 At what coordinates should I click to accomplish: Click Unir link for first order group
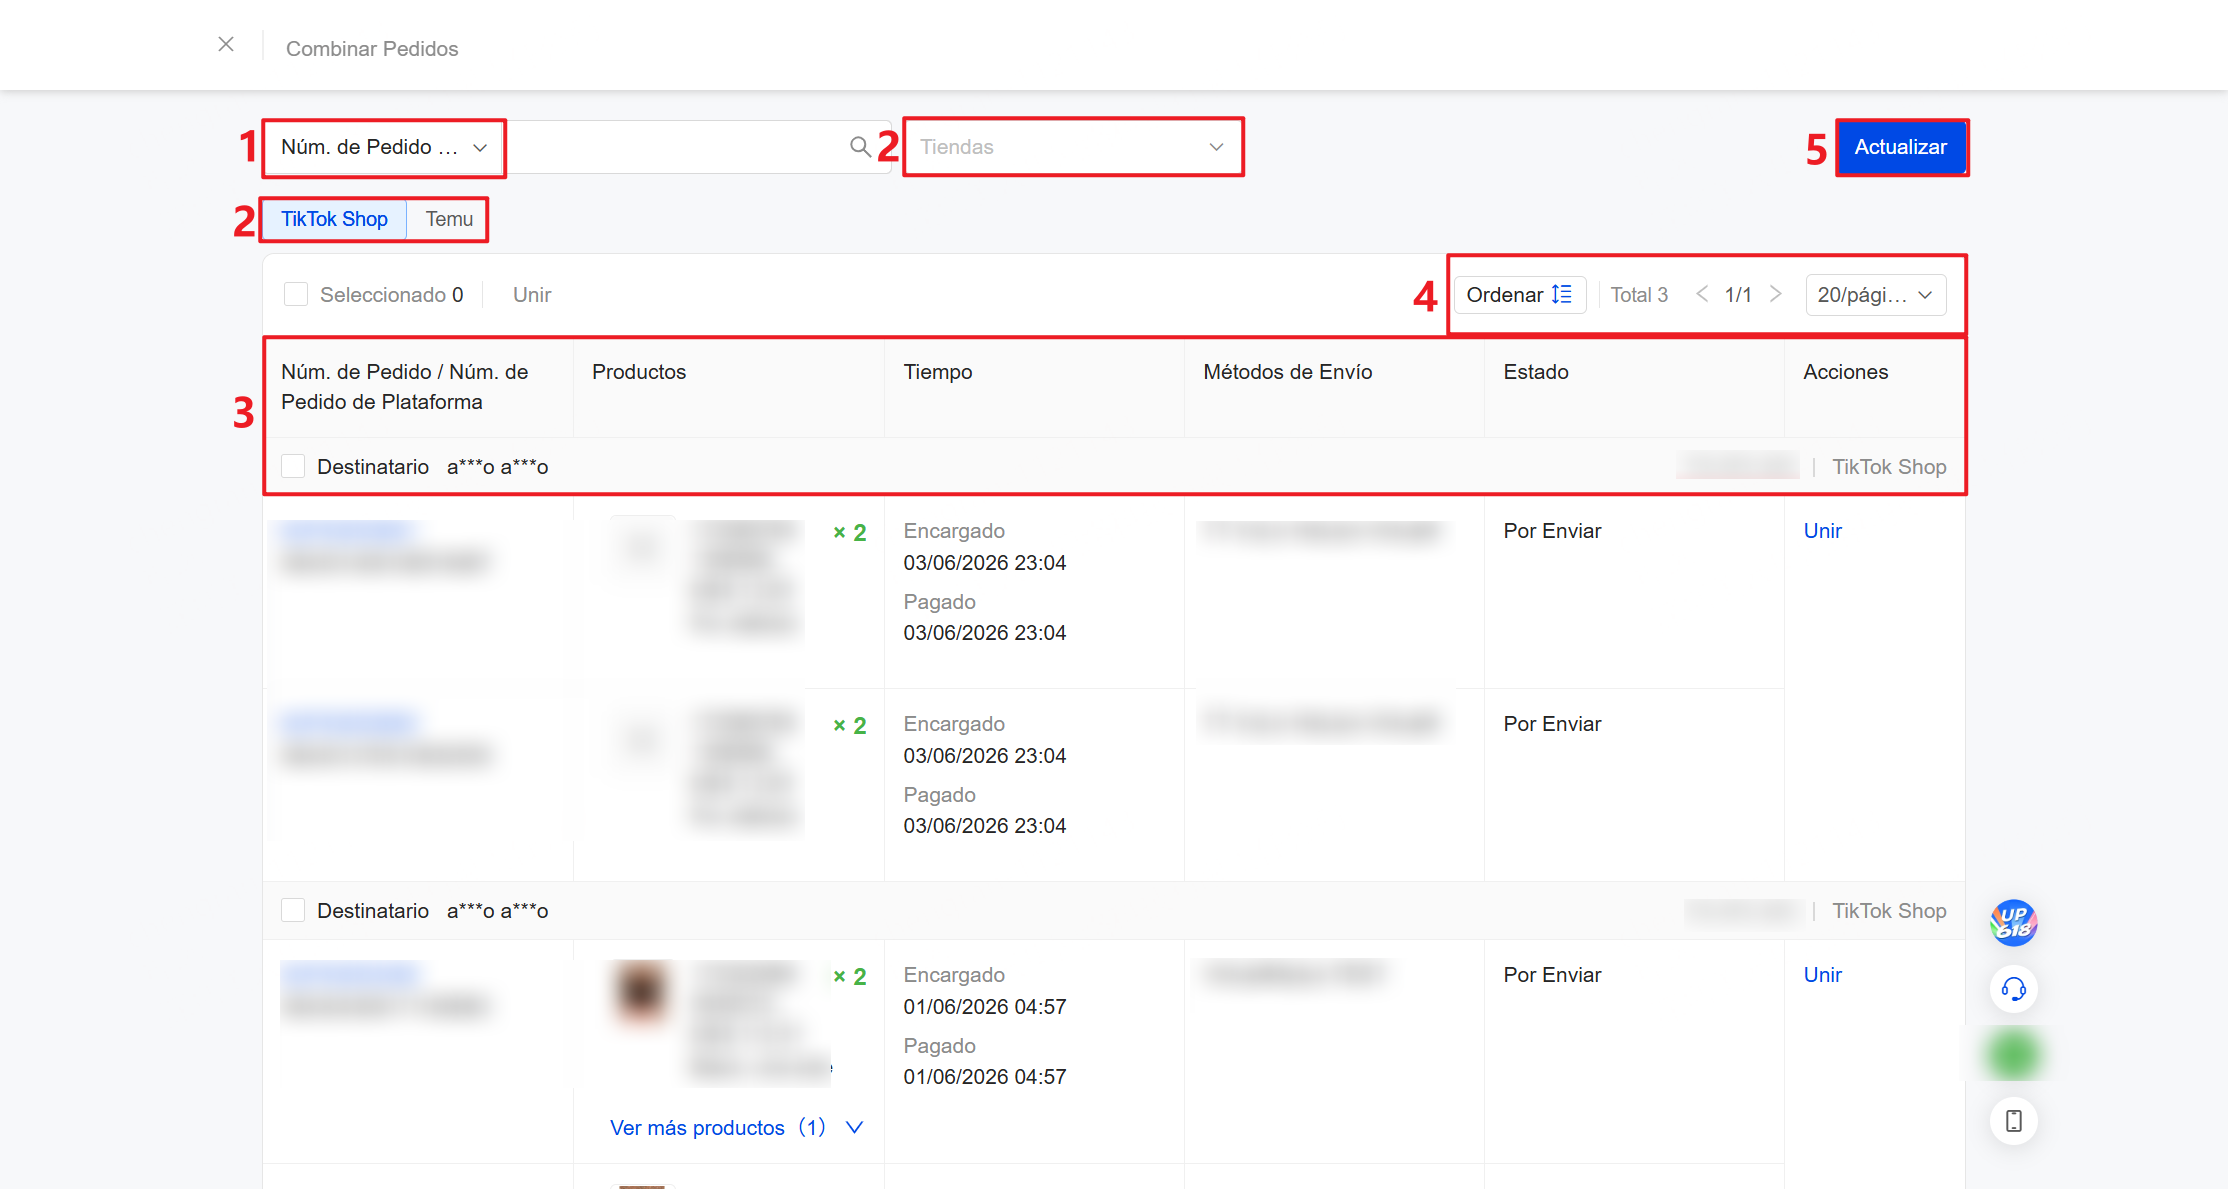pyautogui.click(x=1822, y=531)
